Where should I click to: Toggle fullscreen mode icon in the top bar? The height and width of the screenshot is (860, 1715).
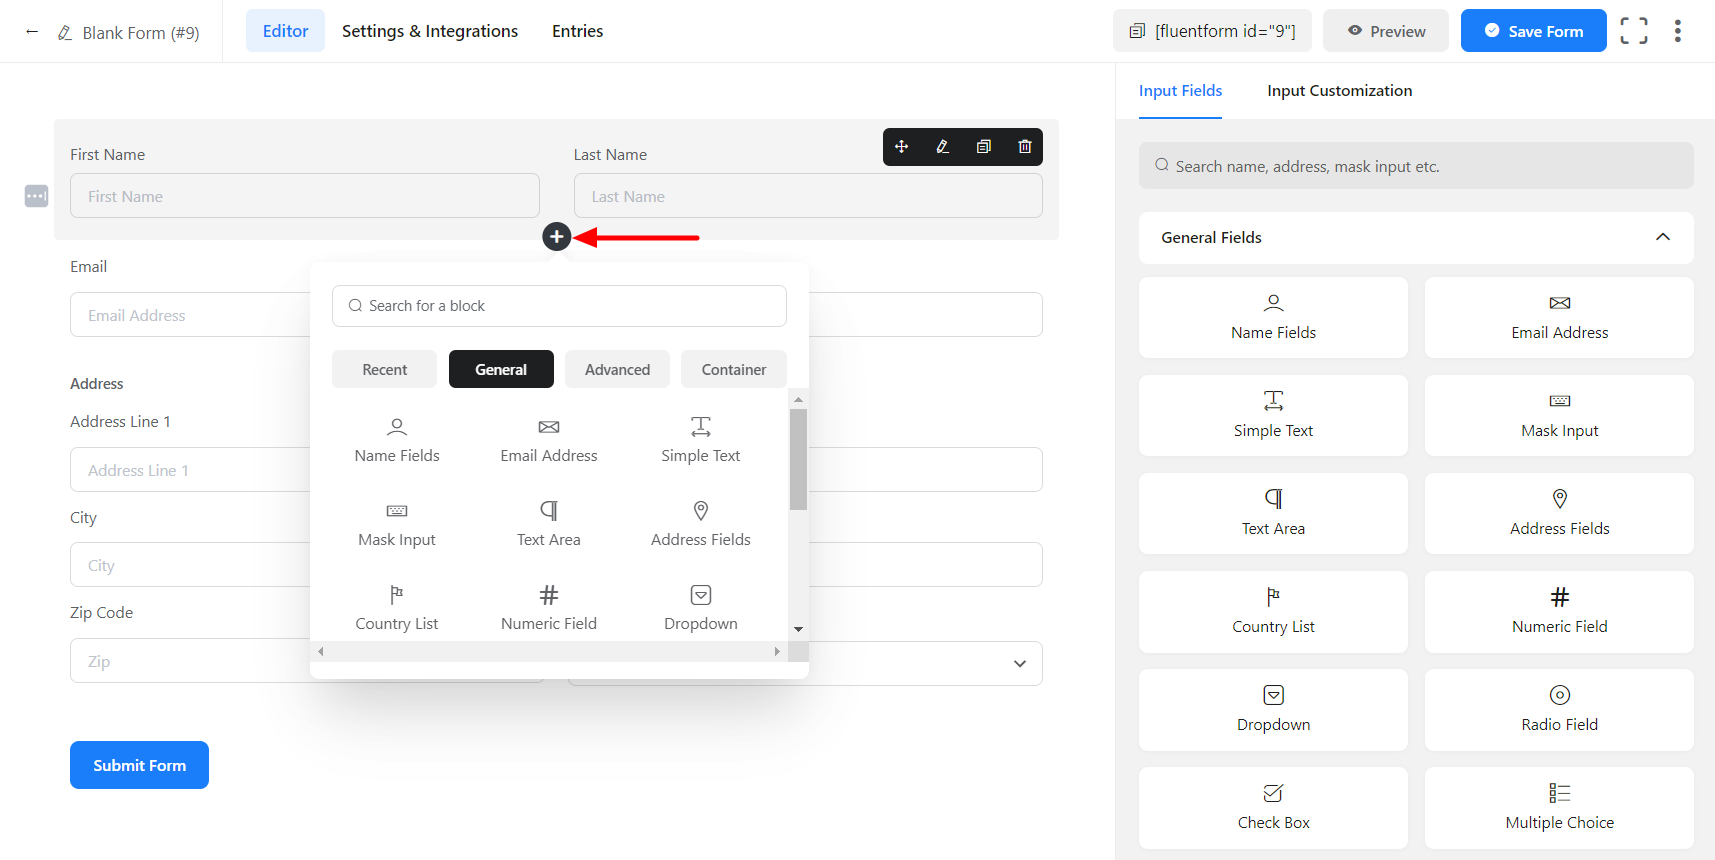(x=1634, y=31)
